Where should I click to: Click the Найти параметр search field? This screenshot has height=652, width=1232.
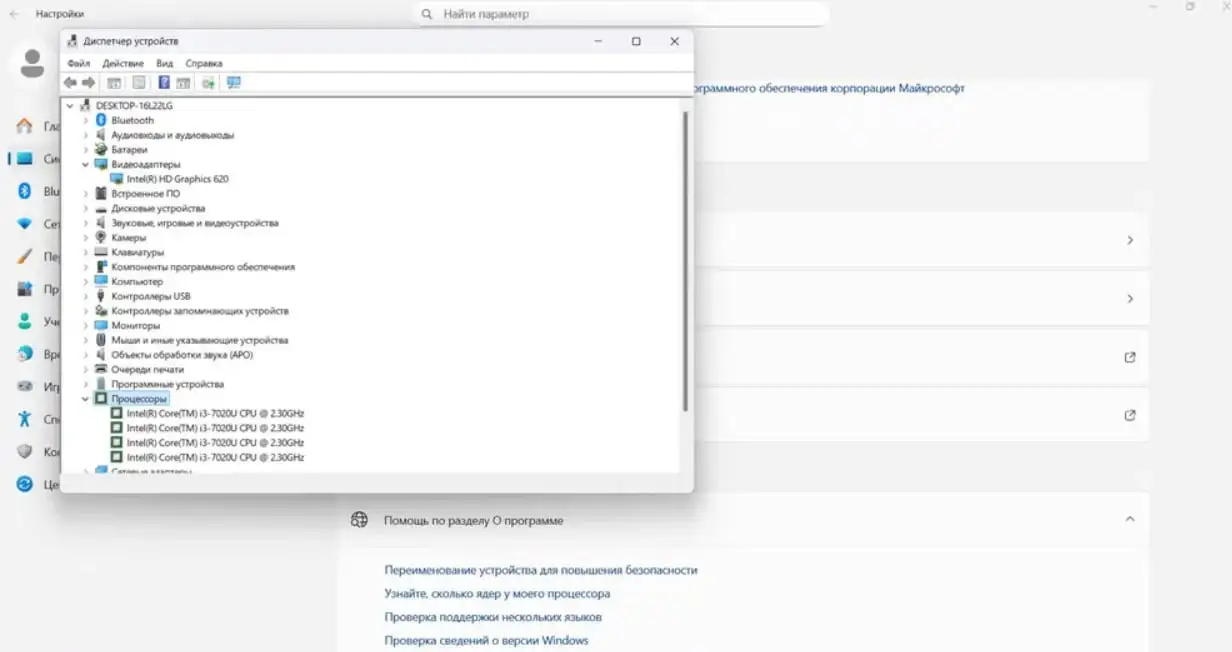point(621,14)
